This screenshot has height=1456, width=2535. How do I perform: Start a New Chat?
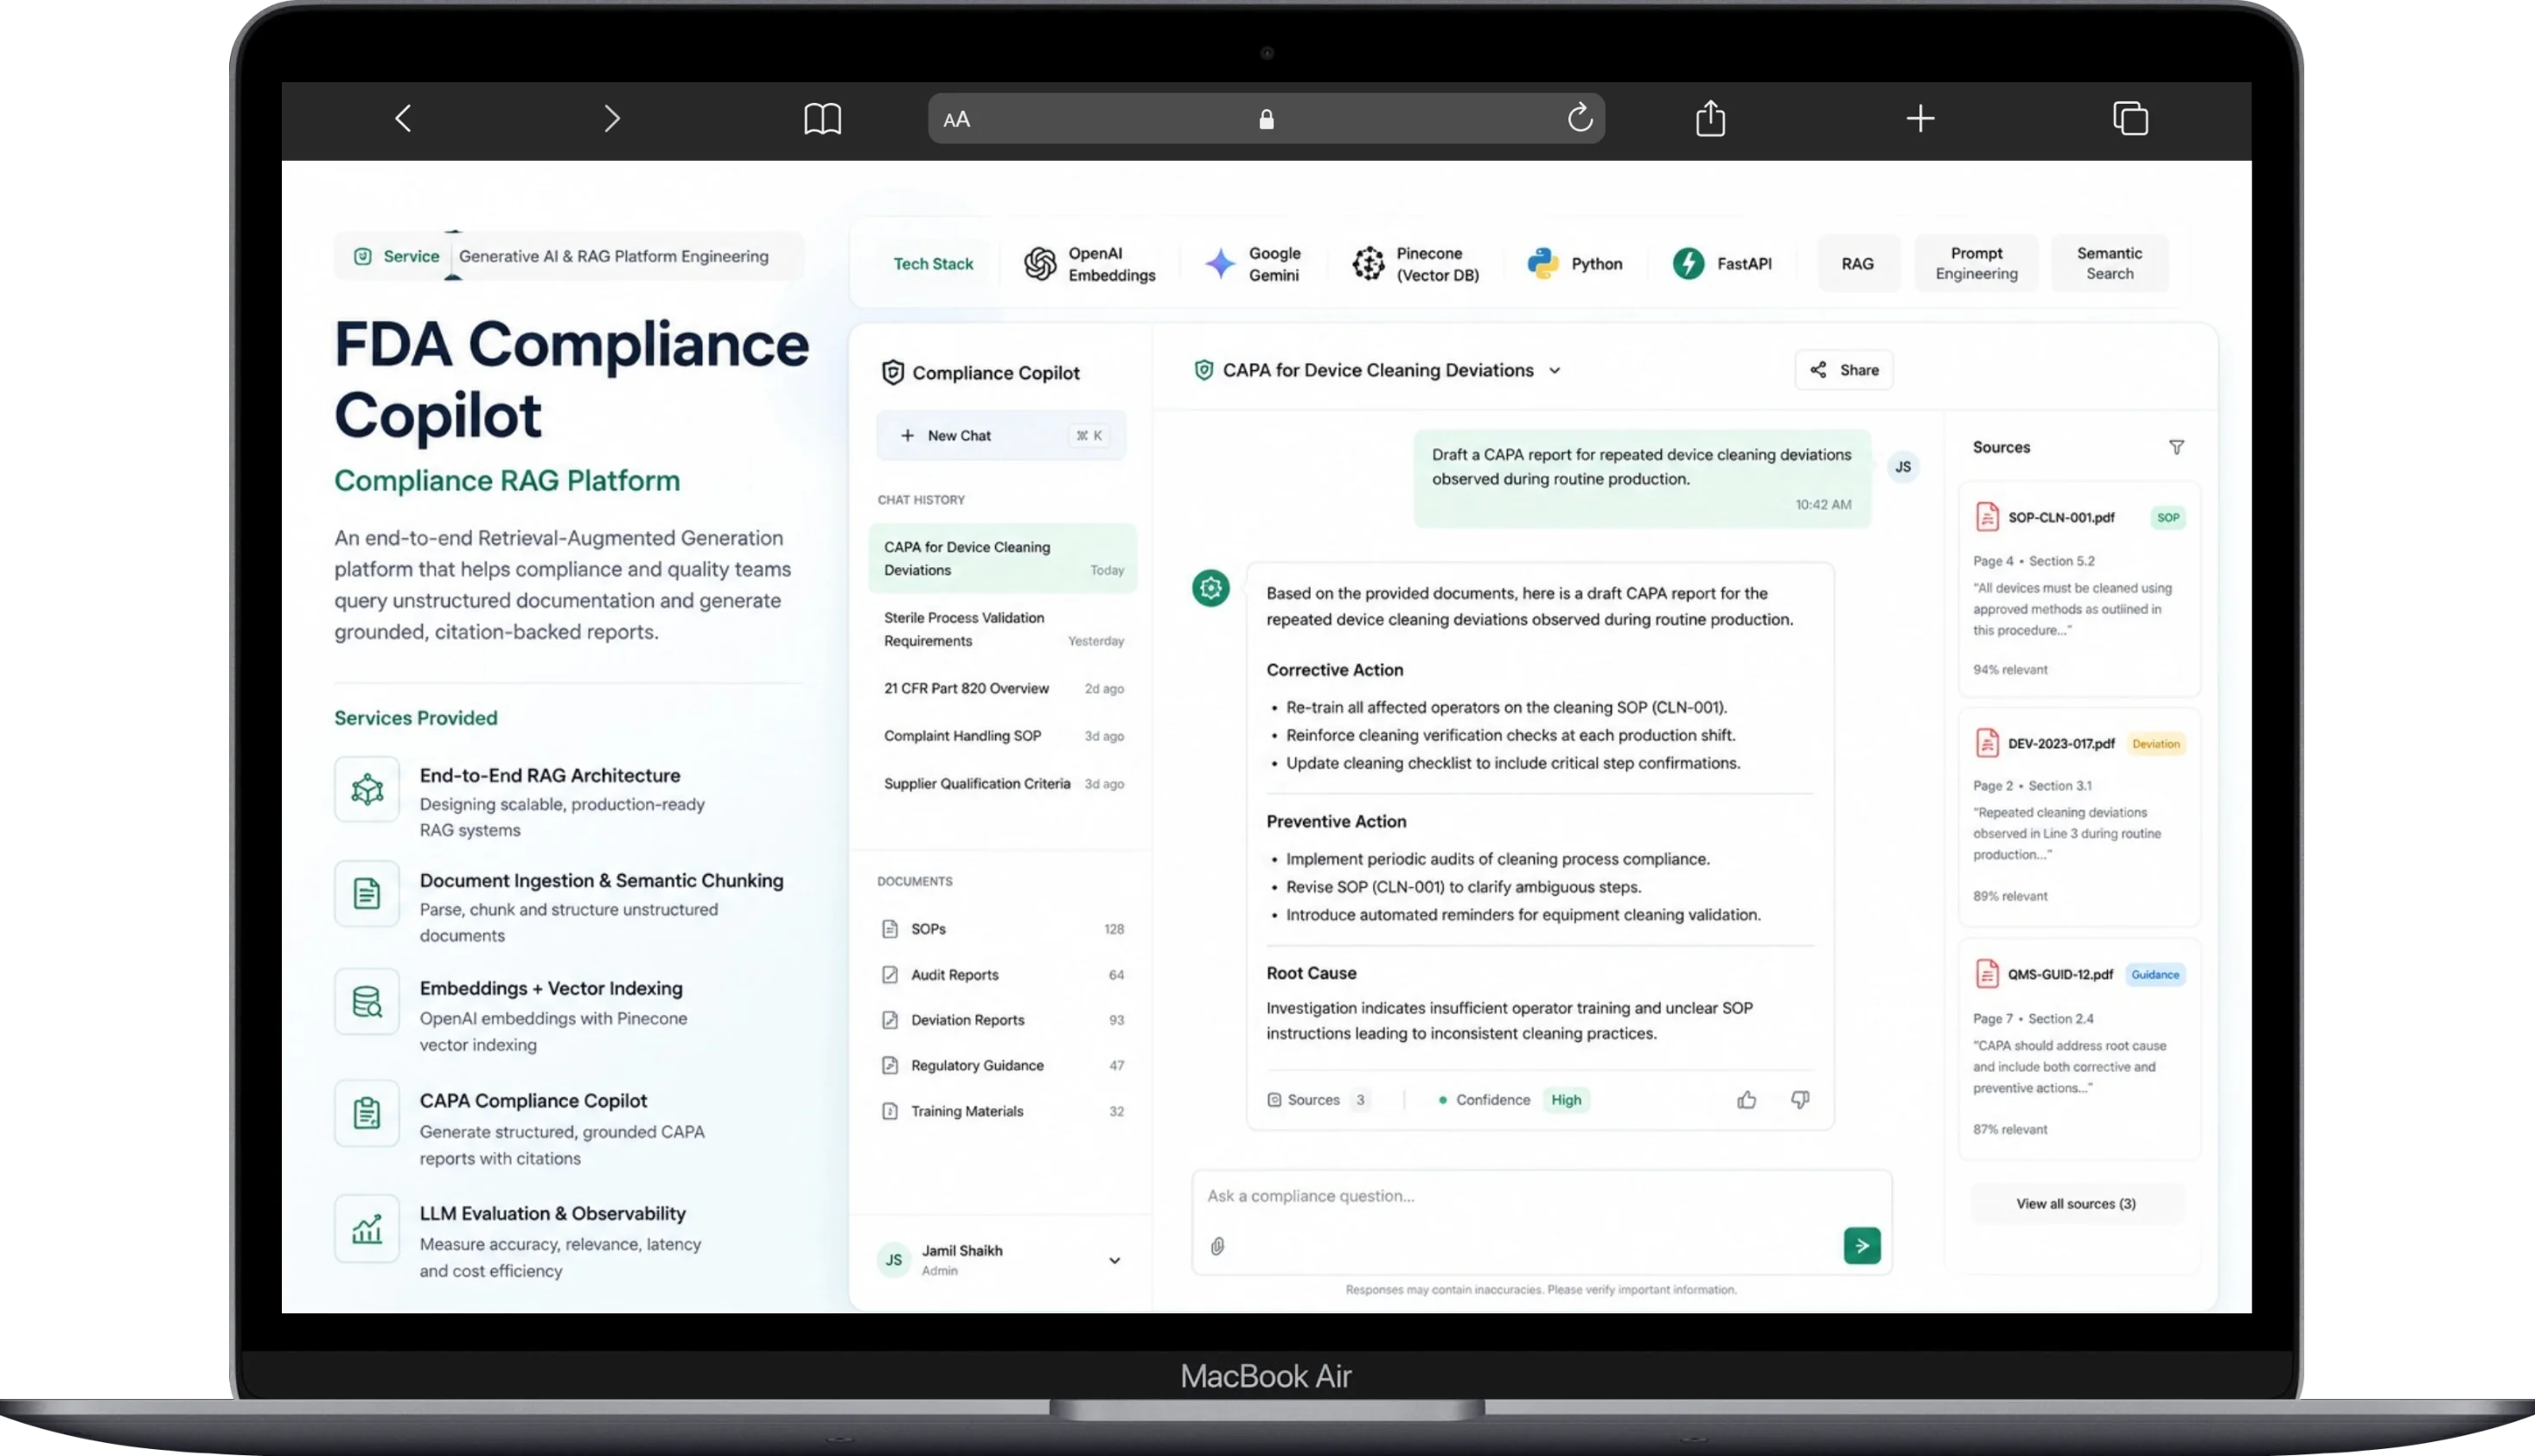click(x=1001, y=436)
